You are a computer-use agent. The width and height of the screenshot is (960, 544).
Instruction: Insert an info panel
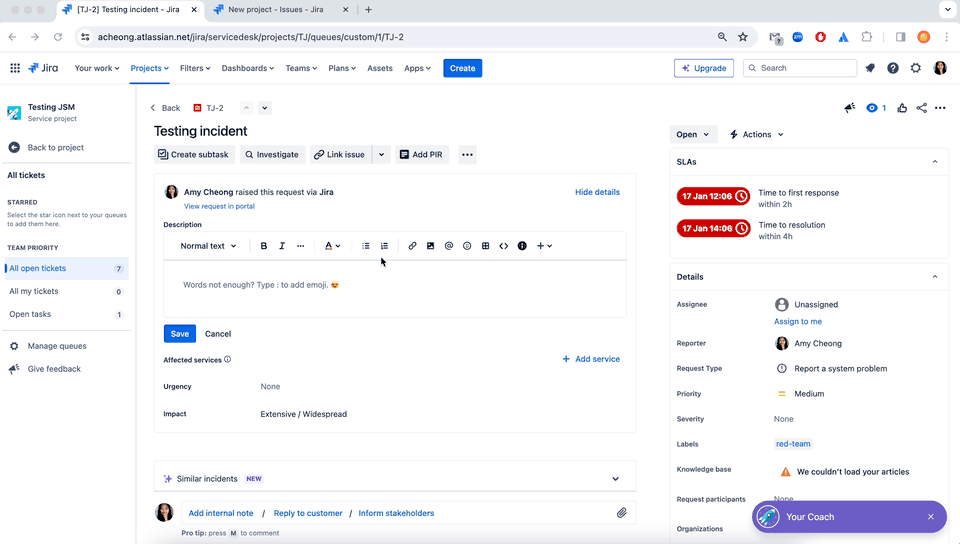pos(522,246)
